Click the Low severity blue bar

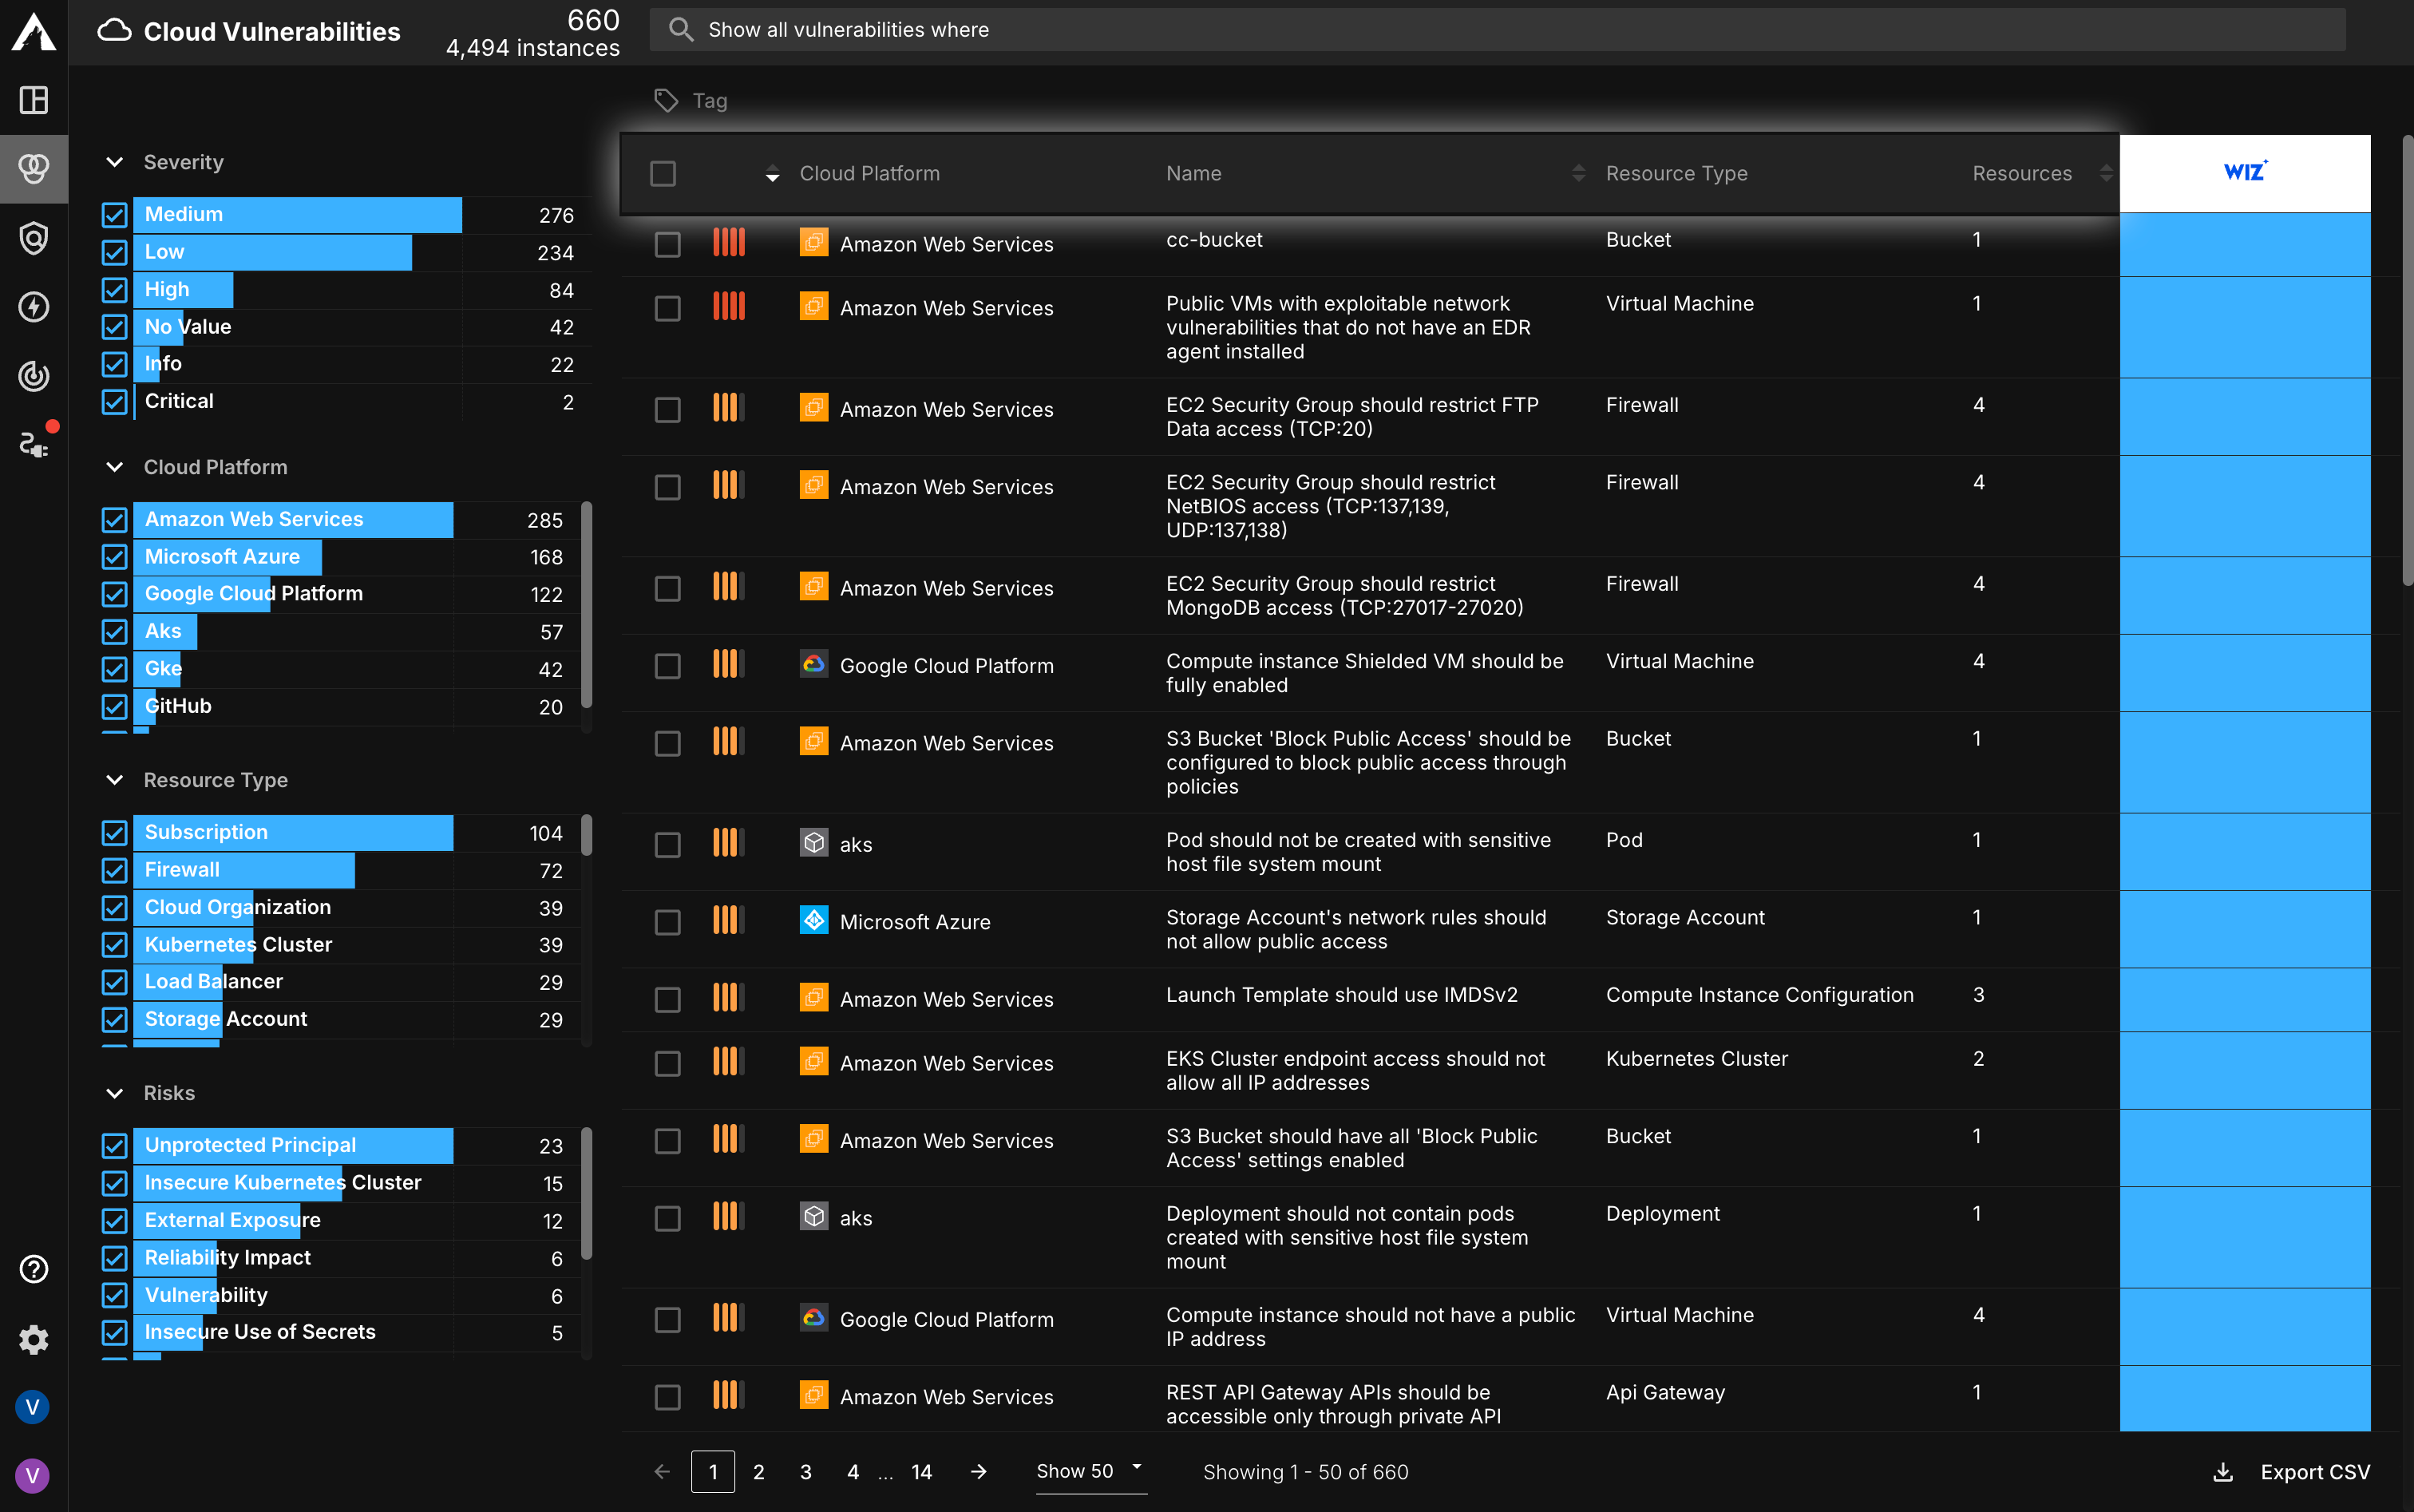point(272,252)
